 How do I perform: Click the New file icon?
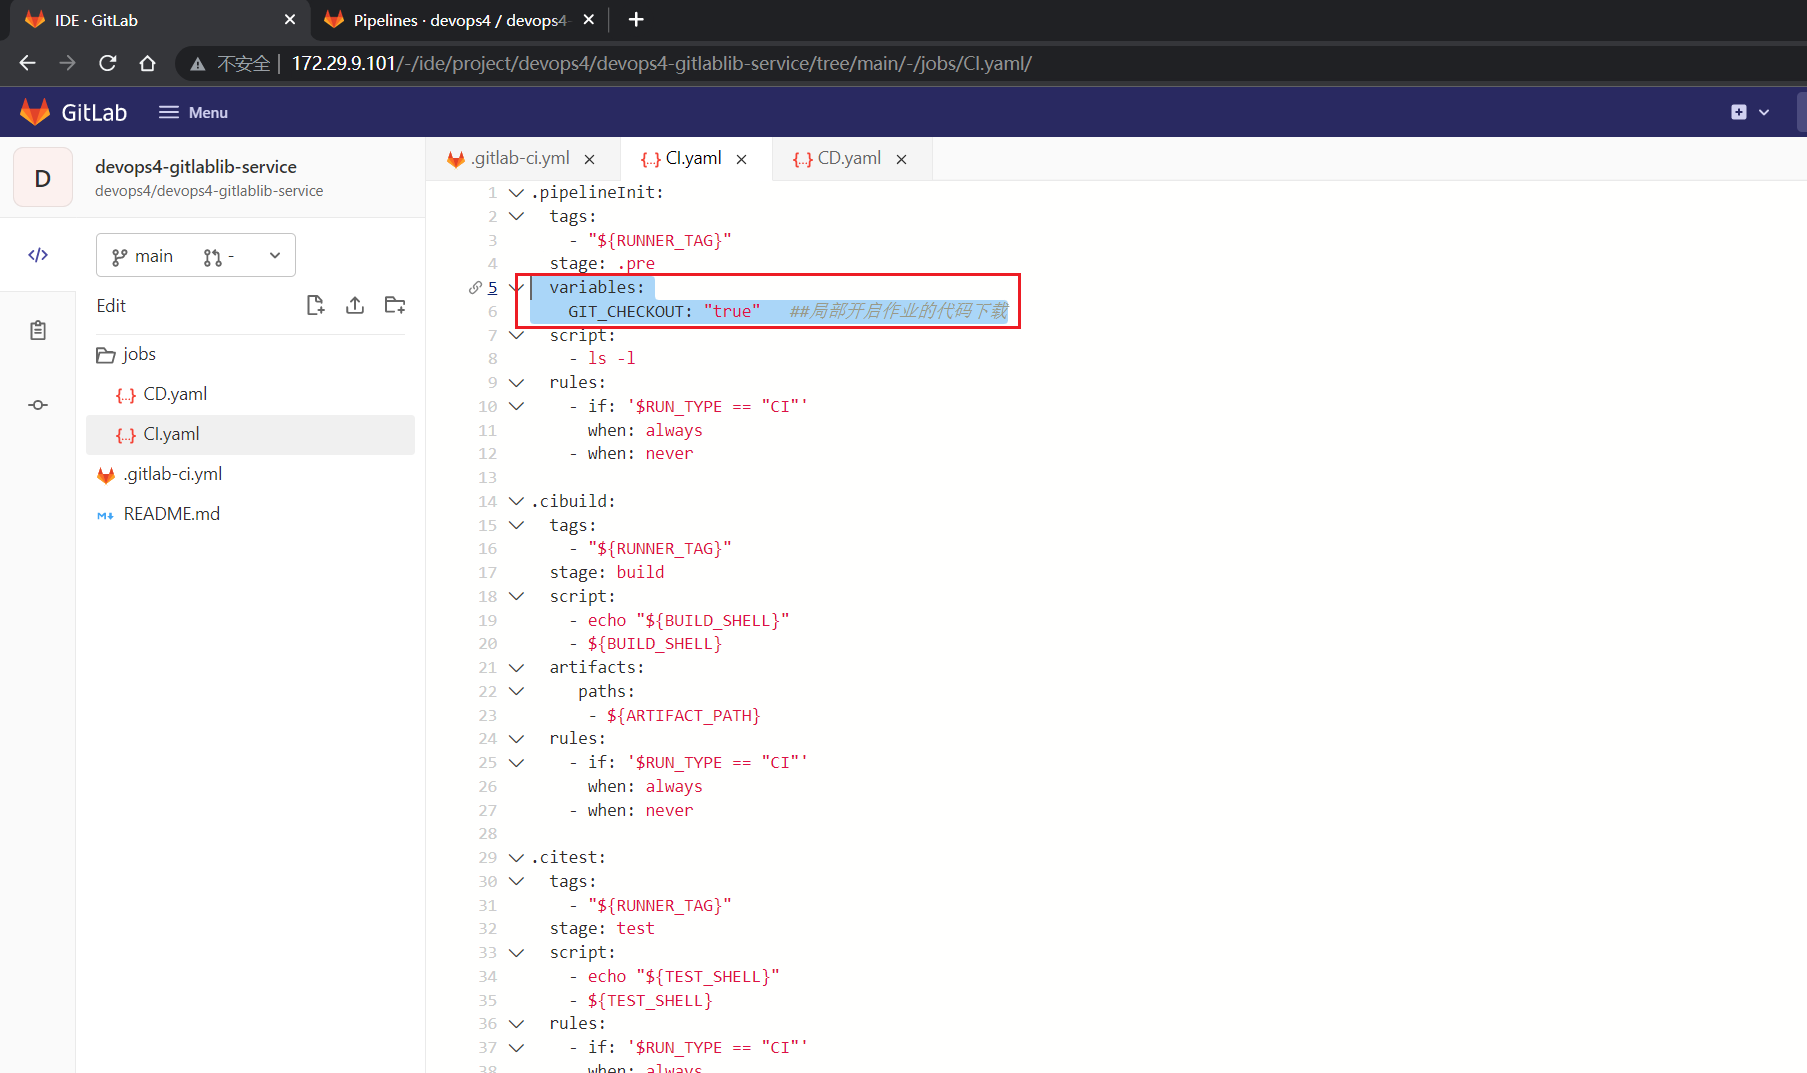click(315, 305)
